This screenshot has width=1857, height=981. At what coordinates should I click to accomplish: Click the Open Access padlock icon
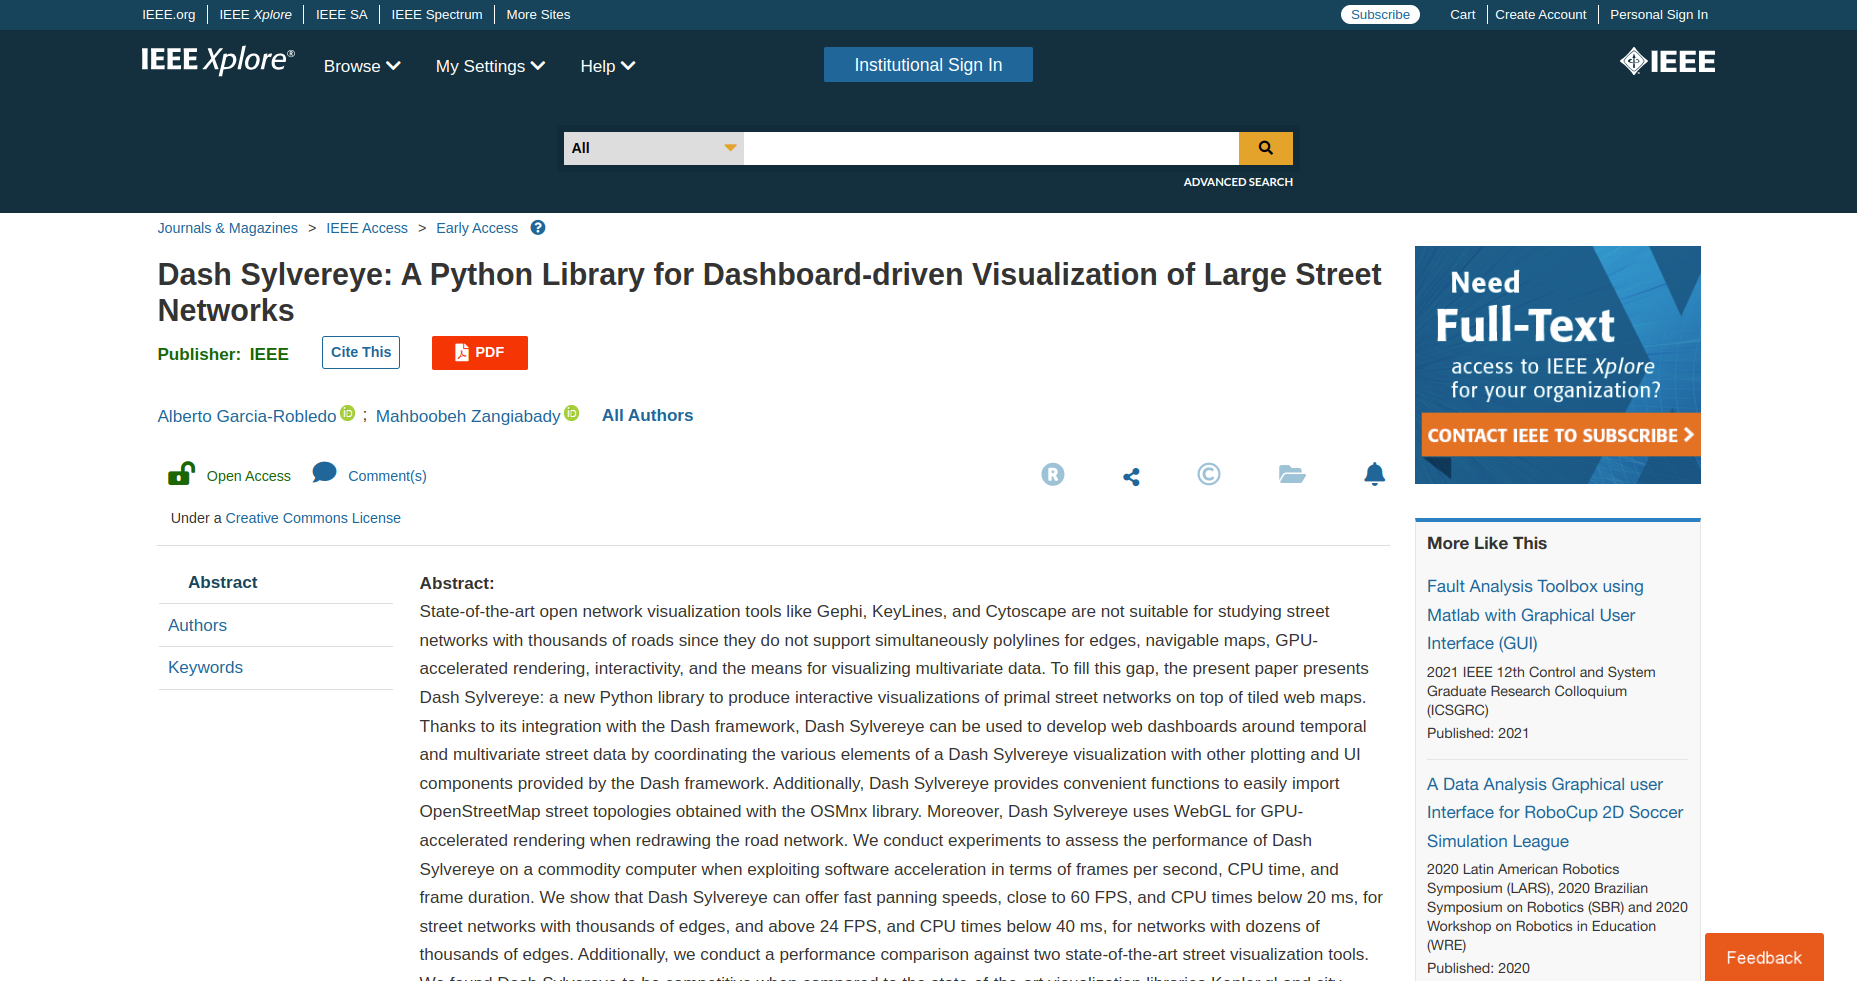click(x=181, y=473)
